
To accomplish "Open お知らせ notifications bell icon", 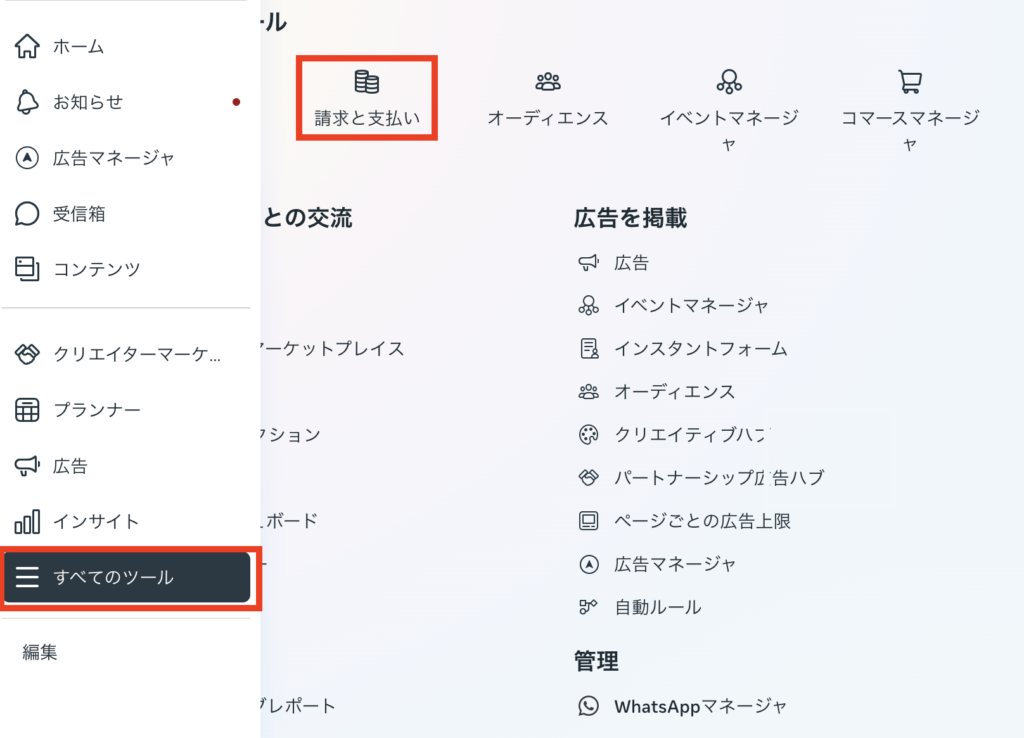I will pyautogui.click(x=28, y=102).
